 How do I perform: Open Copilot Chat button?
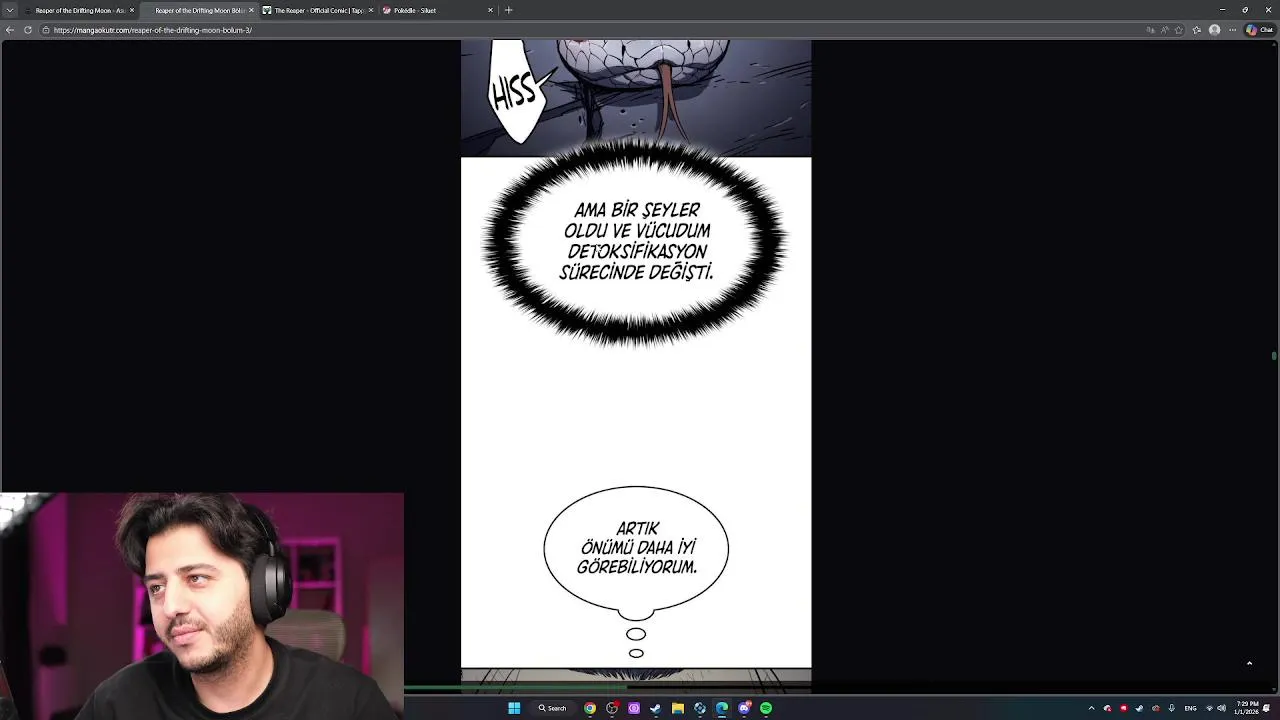pos(1259,30)
